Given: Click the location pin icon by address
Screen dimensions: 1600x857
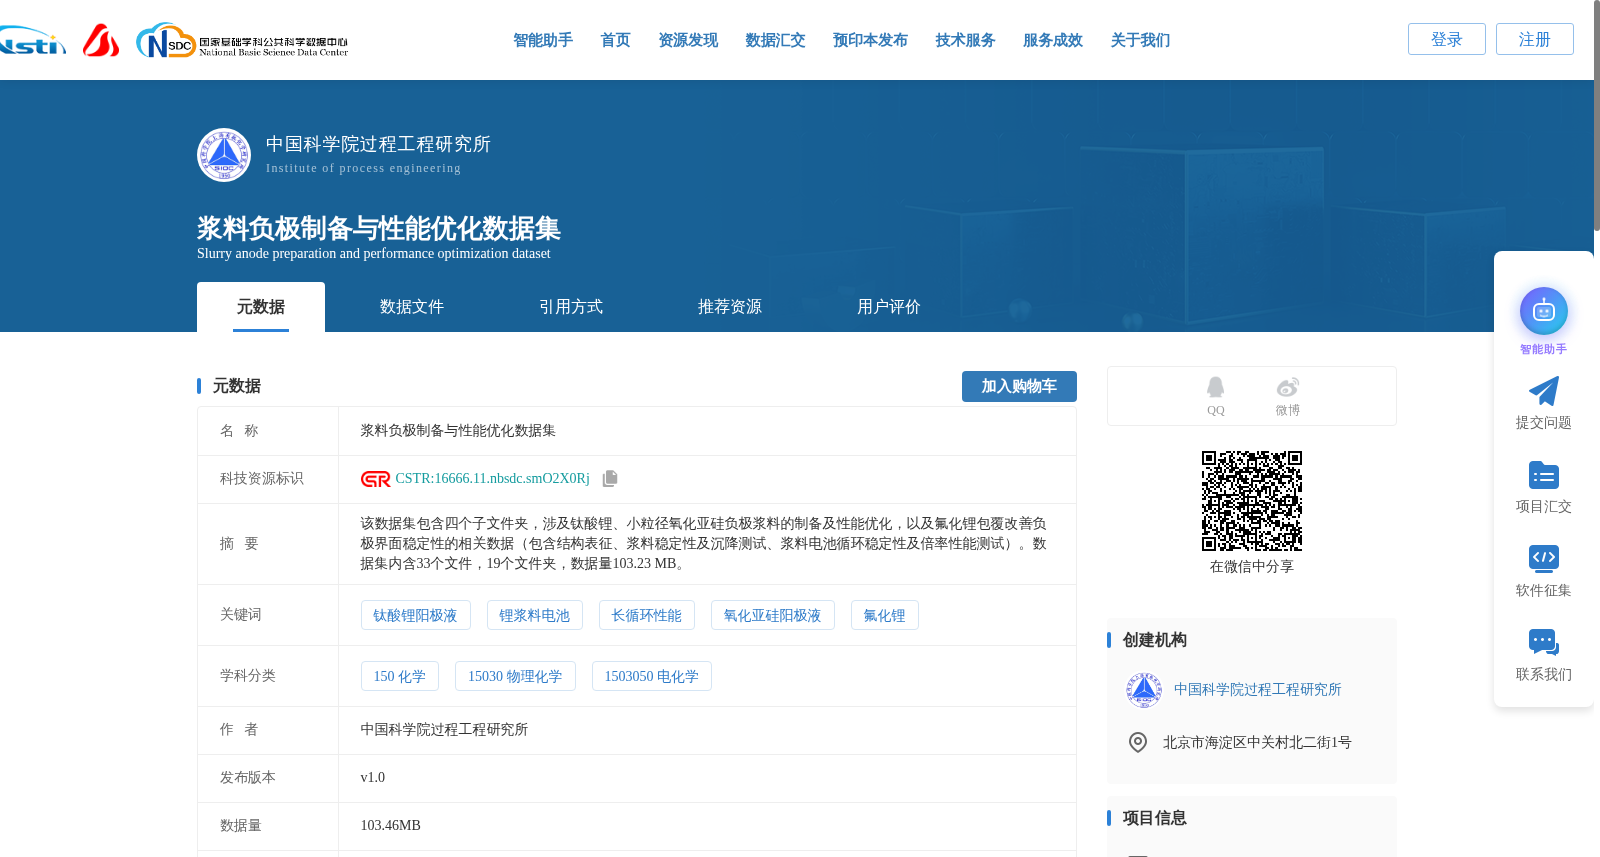Looking at the screenshot, I should (1138, 742).
